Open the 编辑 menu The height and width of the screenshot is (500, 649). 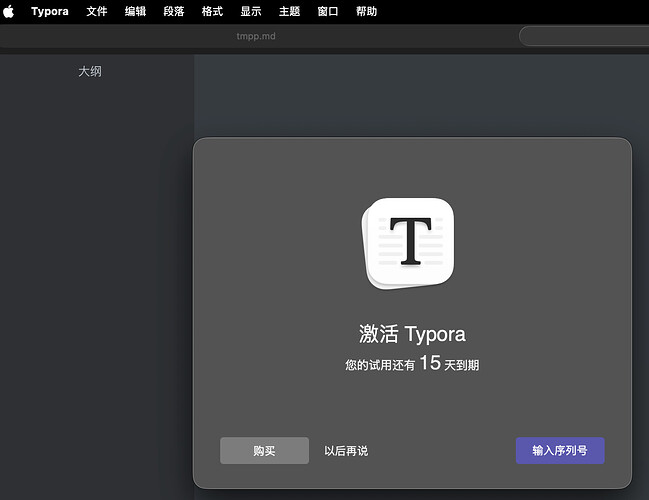pyautogui.click(x=135, y=11)
